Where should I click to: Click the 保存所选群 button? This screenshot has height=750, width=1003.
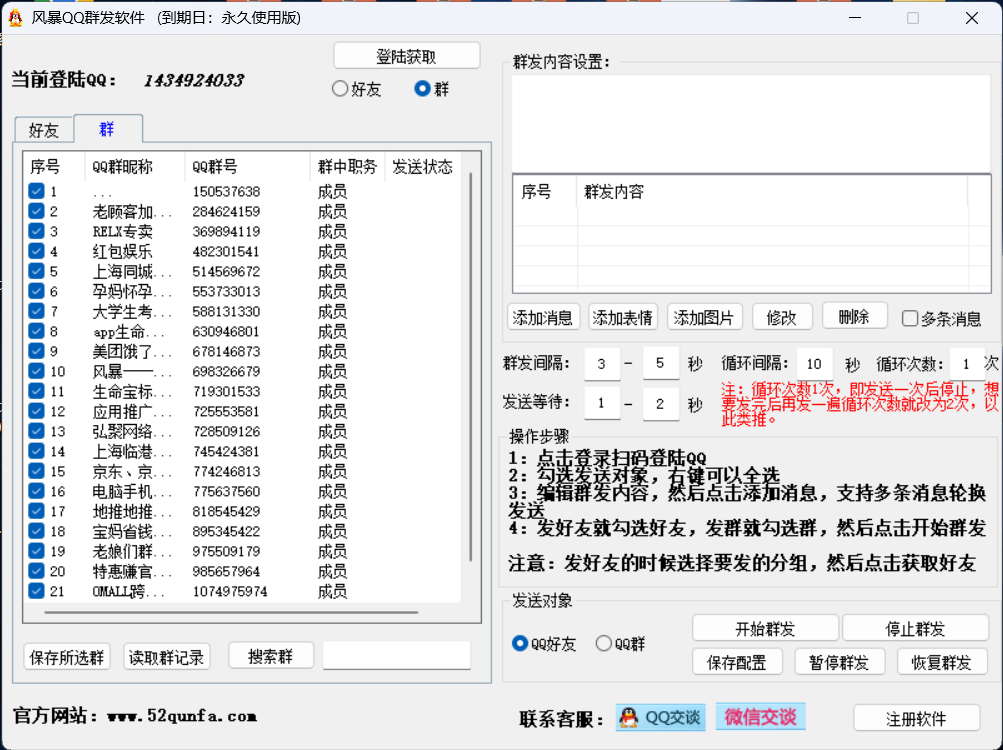[67, 657]
